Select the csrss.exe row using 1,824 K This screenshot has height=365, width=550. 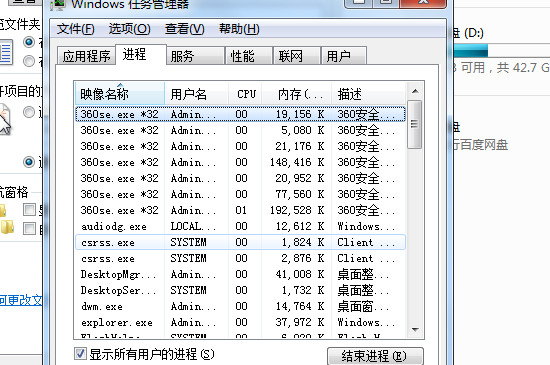pyautogui.click(x=240, y=242)
